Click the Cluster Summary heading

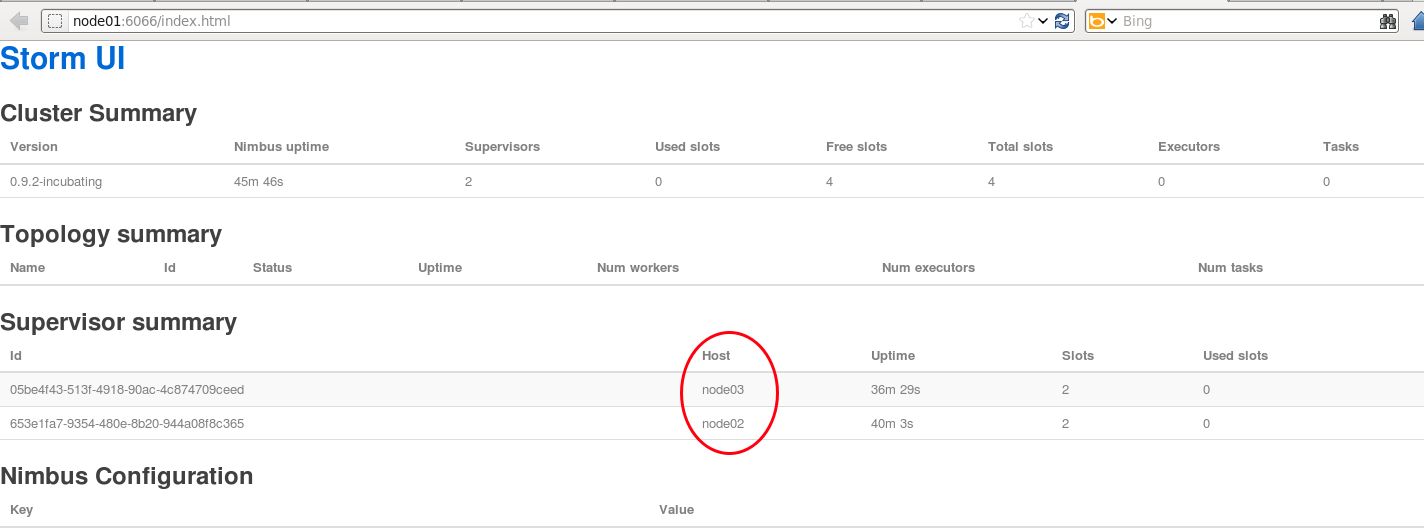coord(99,113)
